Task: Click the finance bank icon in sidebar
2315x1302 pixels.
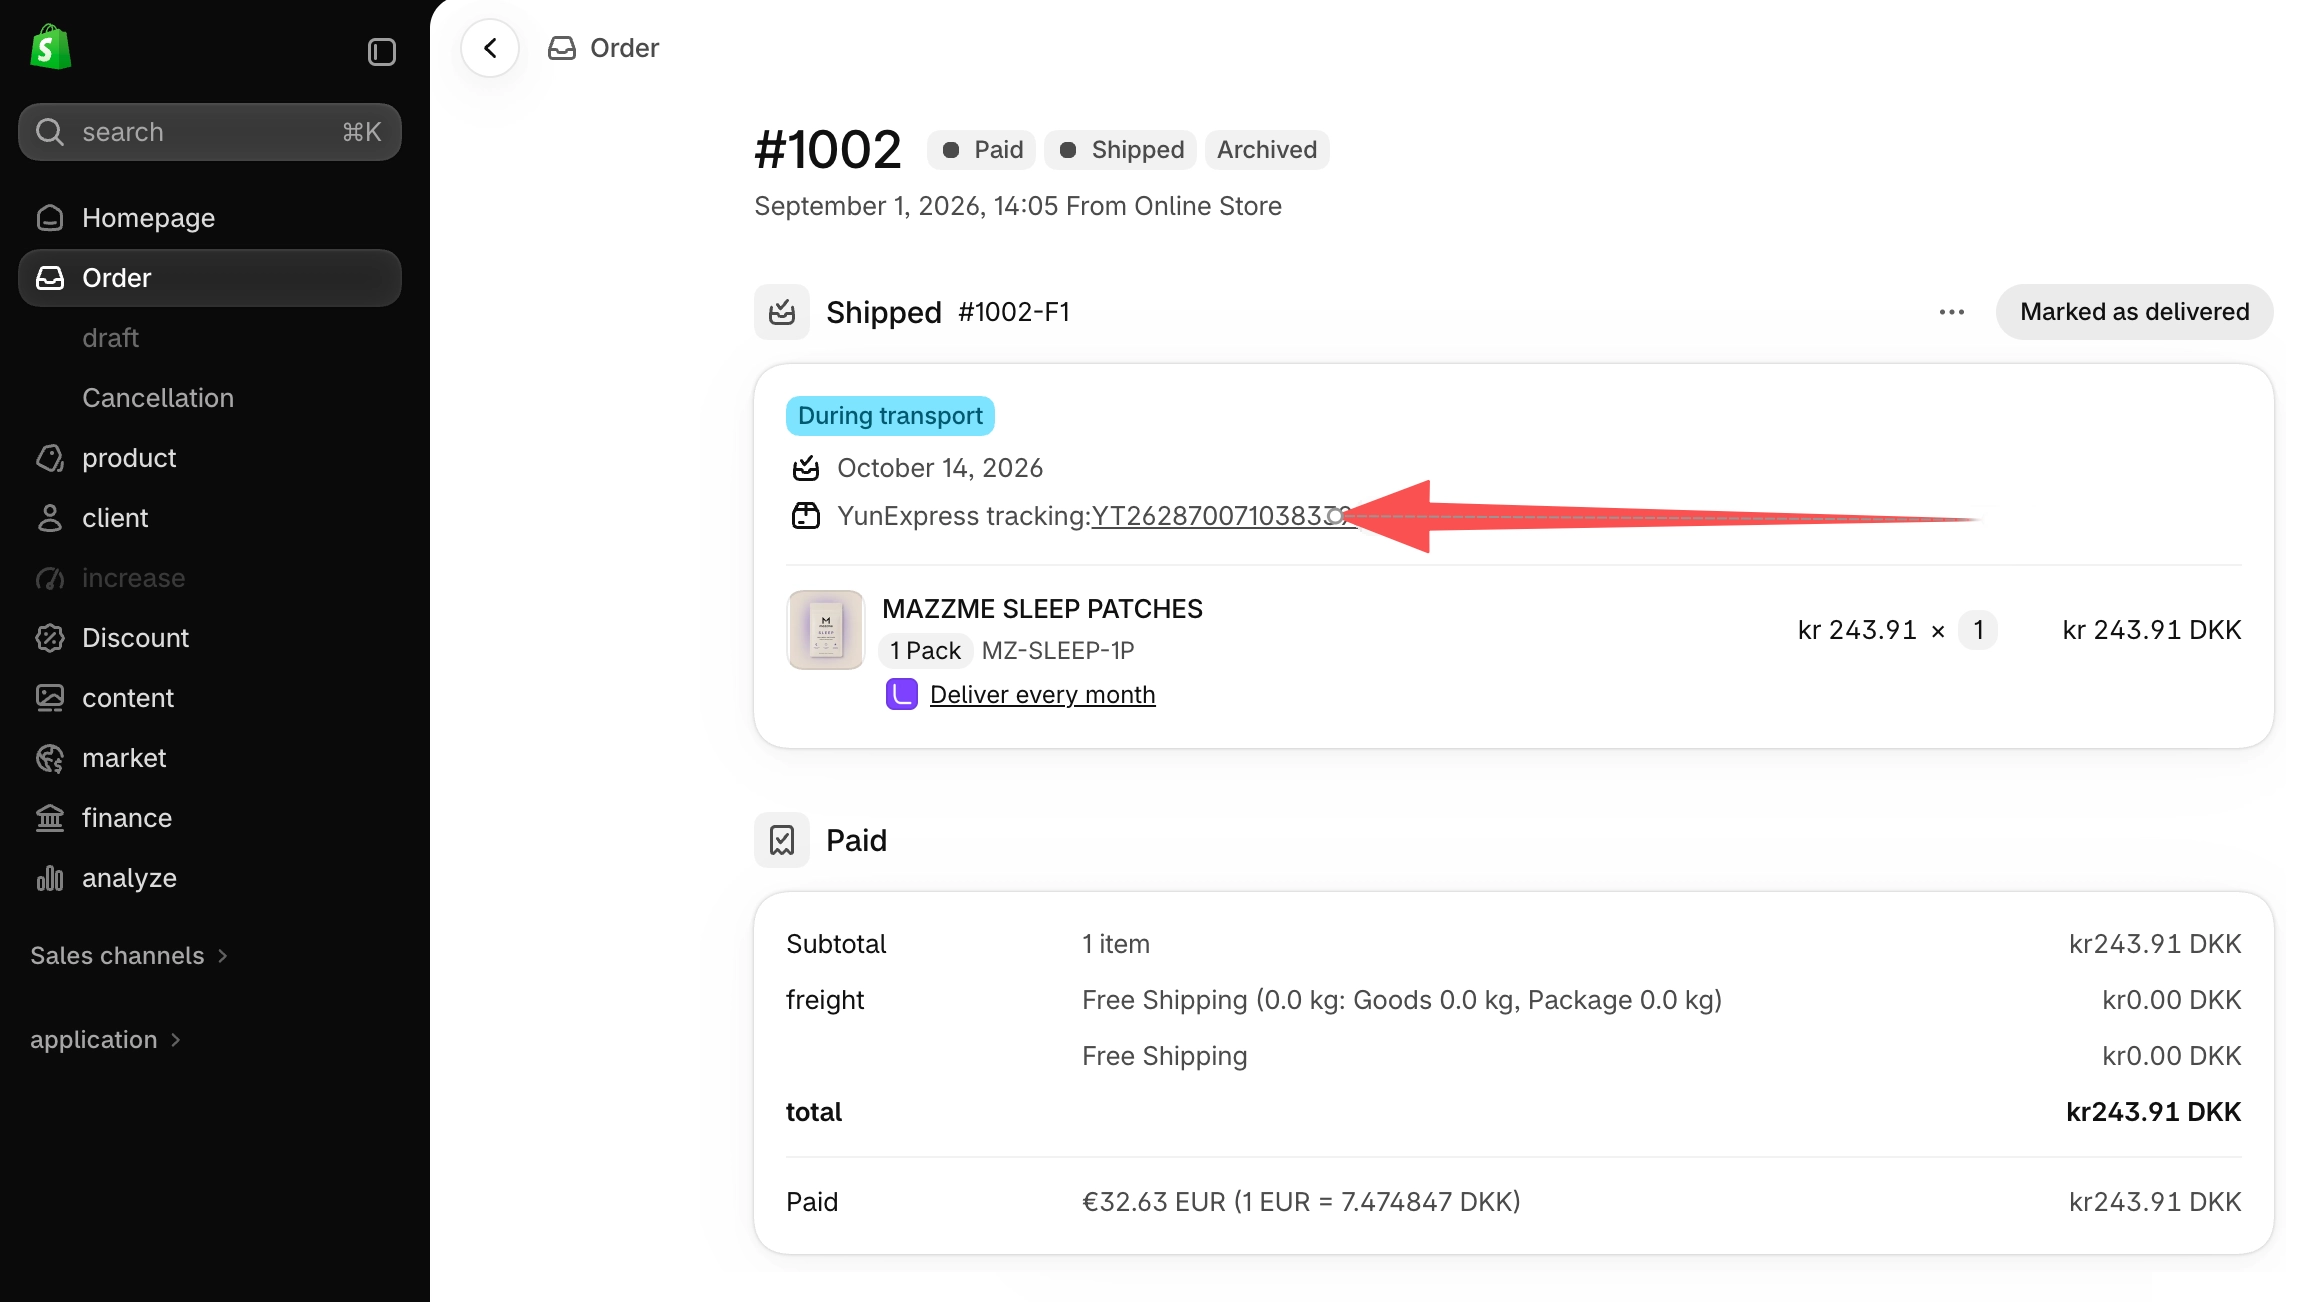Action: pos(50,818)
